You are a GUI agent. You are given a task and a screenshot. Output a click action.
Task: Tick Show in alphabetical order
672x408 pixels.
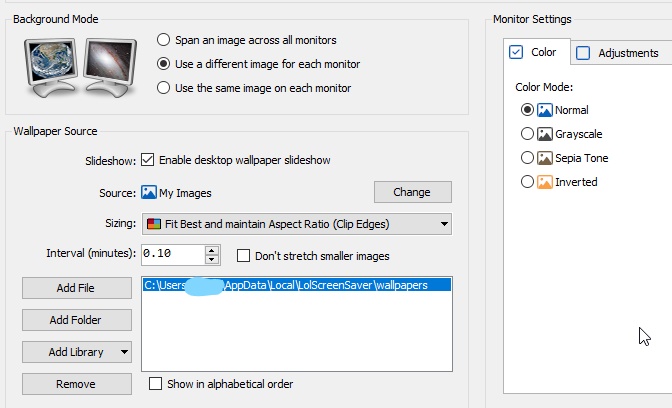(155, 384)
